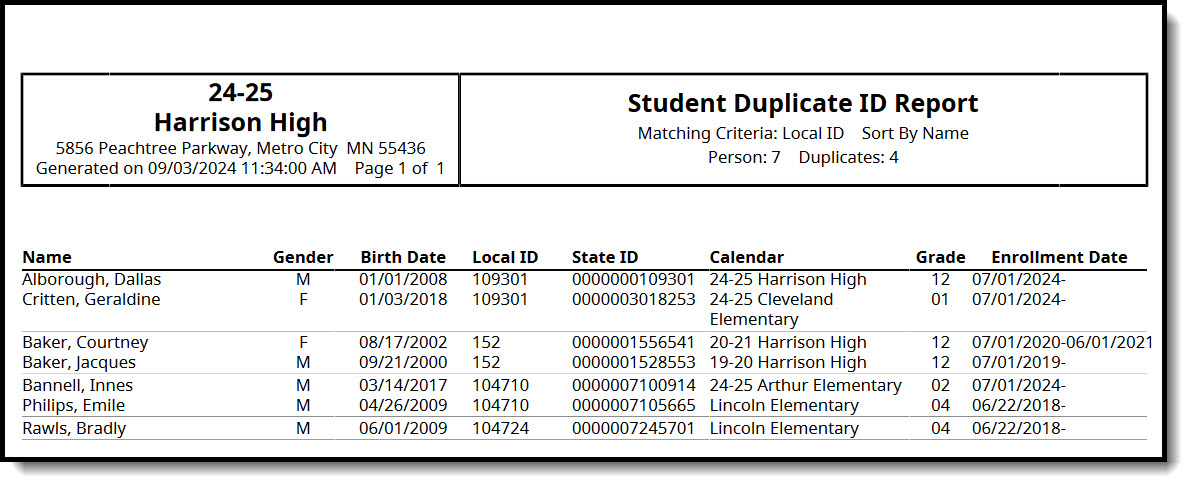The height and width of the screenshot is (487, 1192).
Task: Click the Grade column header
Action: click(940, 257)
